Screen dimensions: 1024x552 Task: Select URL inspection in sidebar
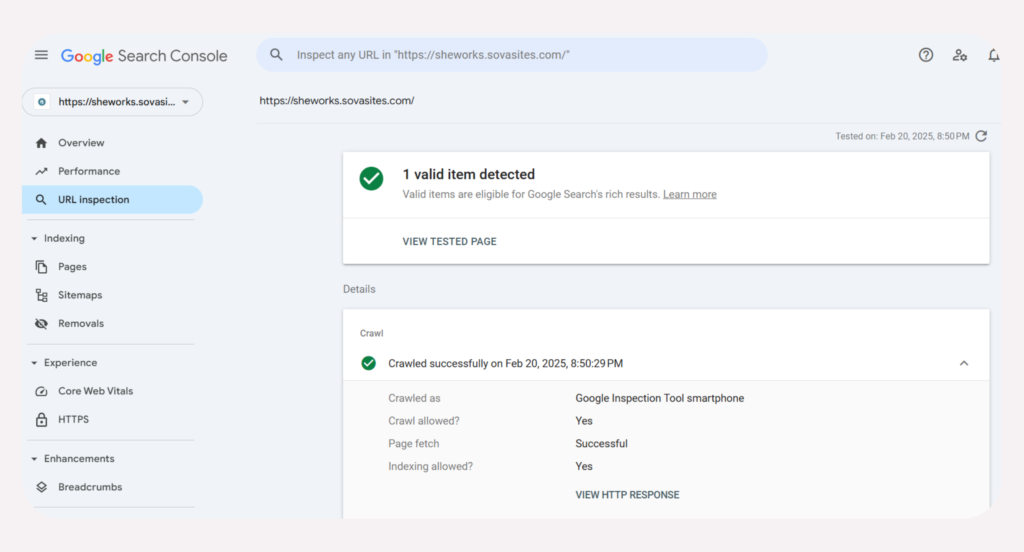pos(112,199)
